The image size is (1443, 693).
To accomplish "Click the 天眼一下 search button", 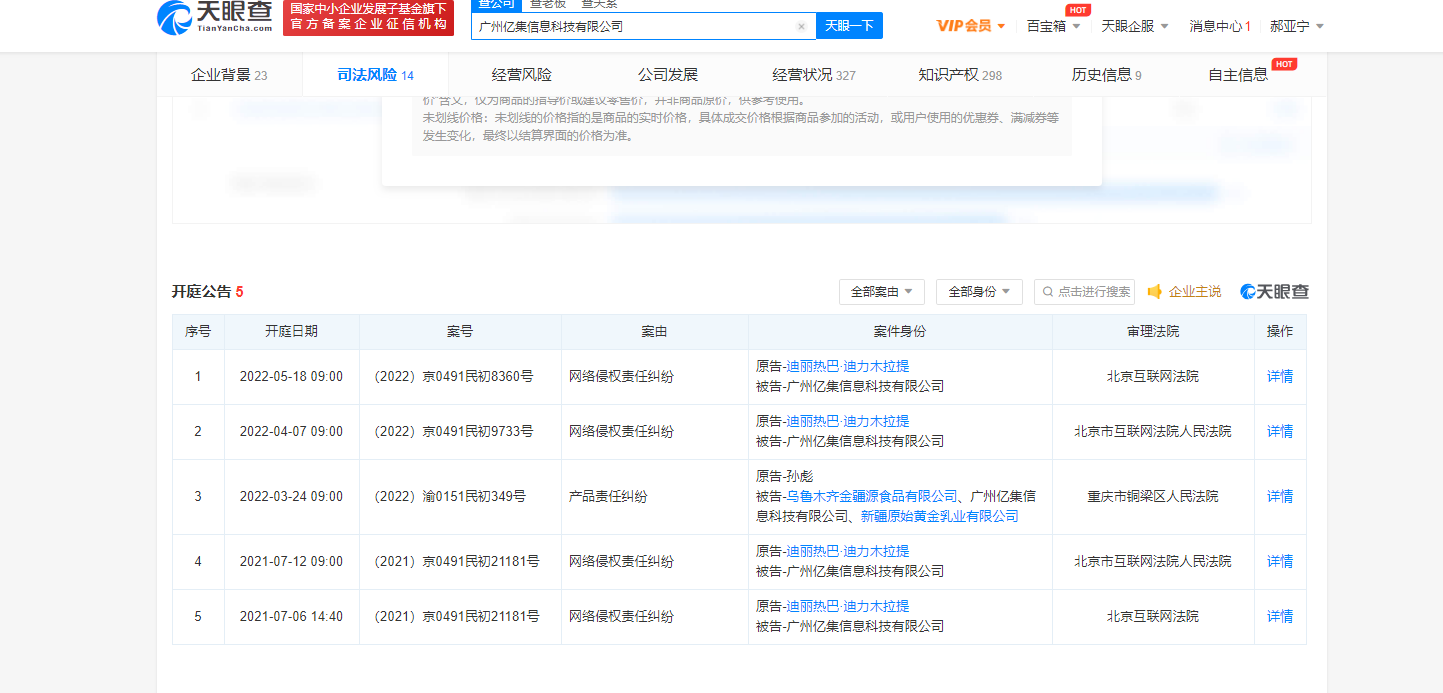I will 849,26.
